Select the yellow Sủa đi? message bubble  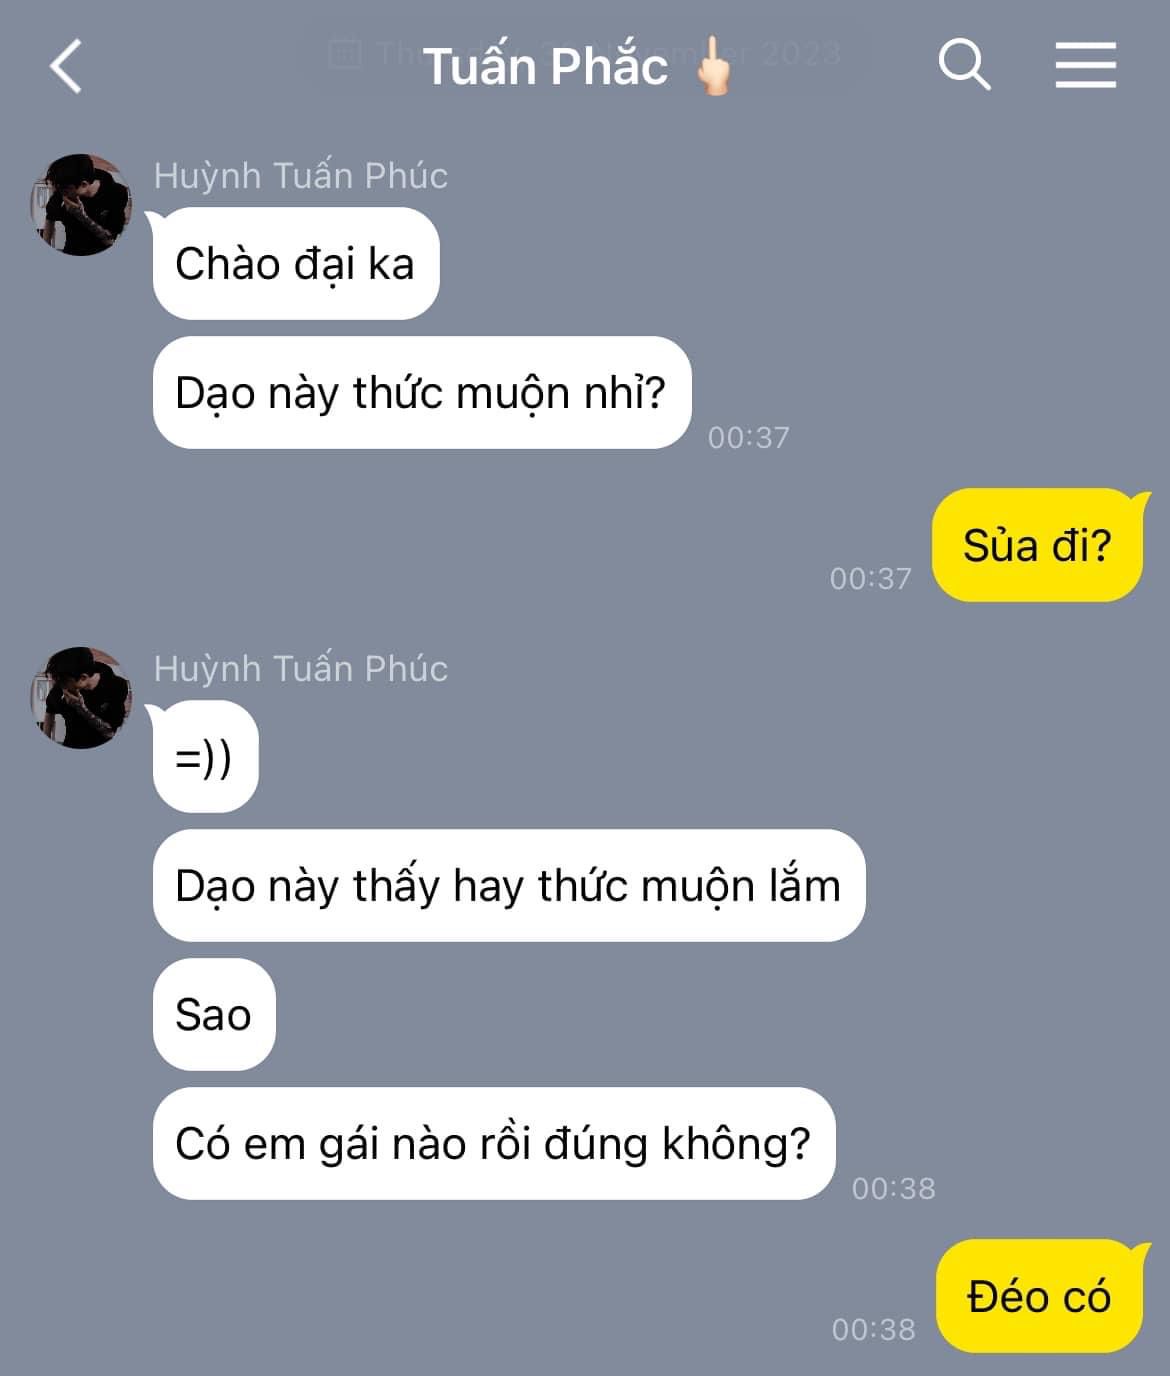pos(1037,545)
